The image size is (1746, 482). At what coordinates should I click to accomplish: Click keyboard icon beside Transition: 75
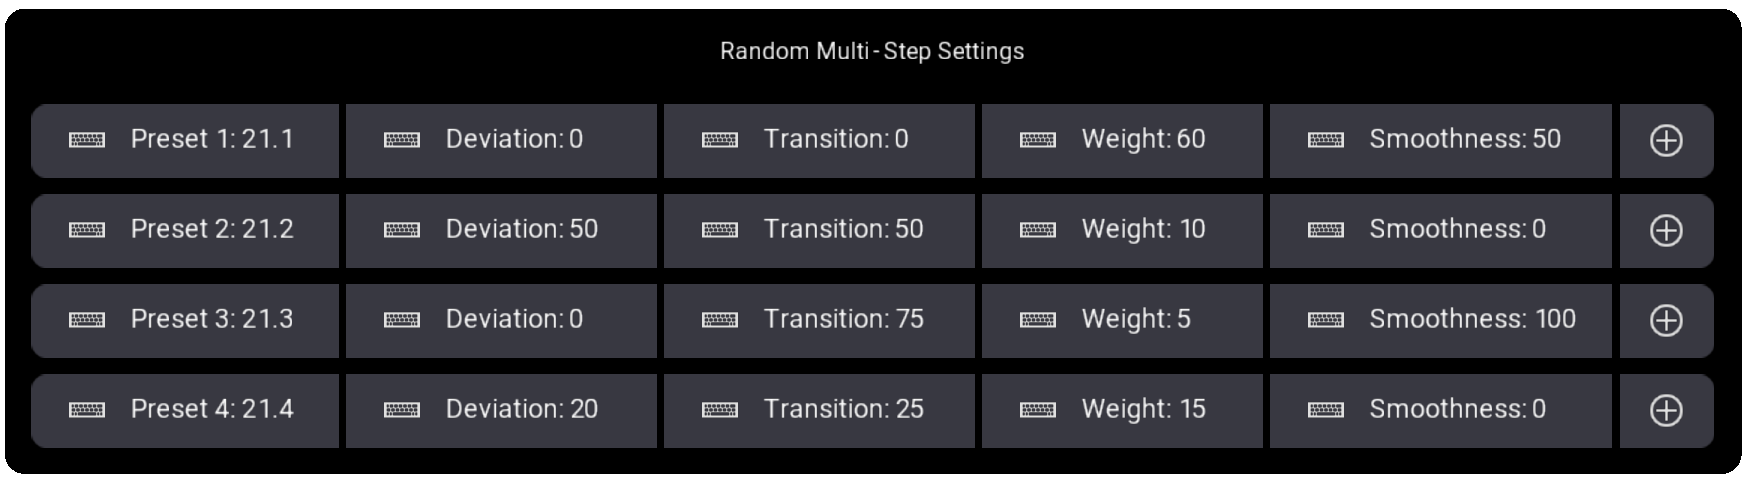tap(720, 320)
